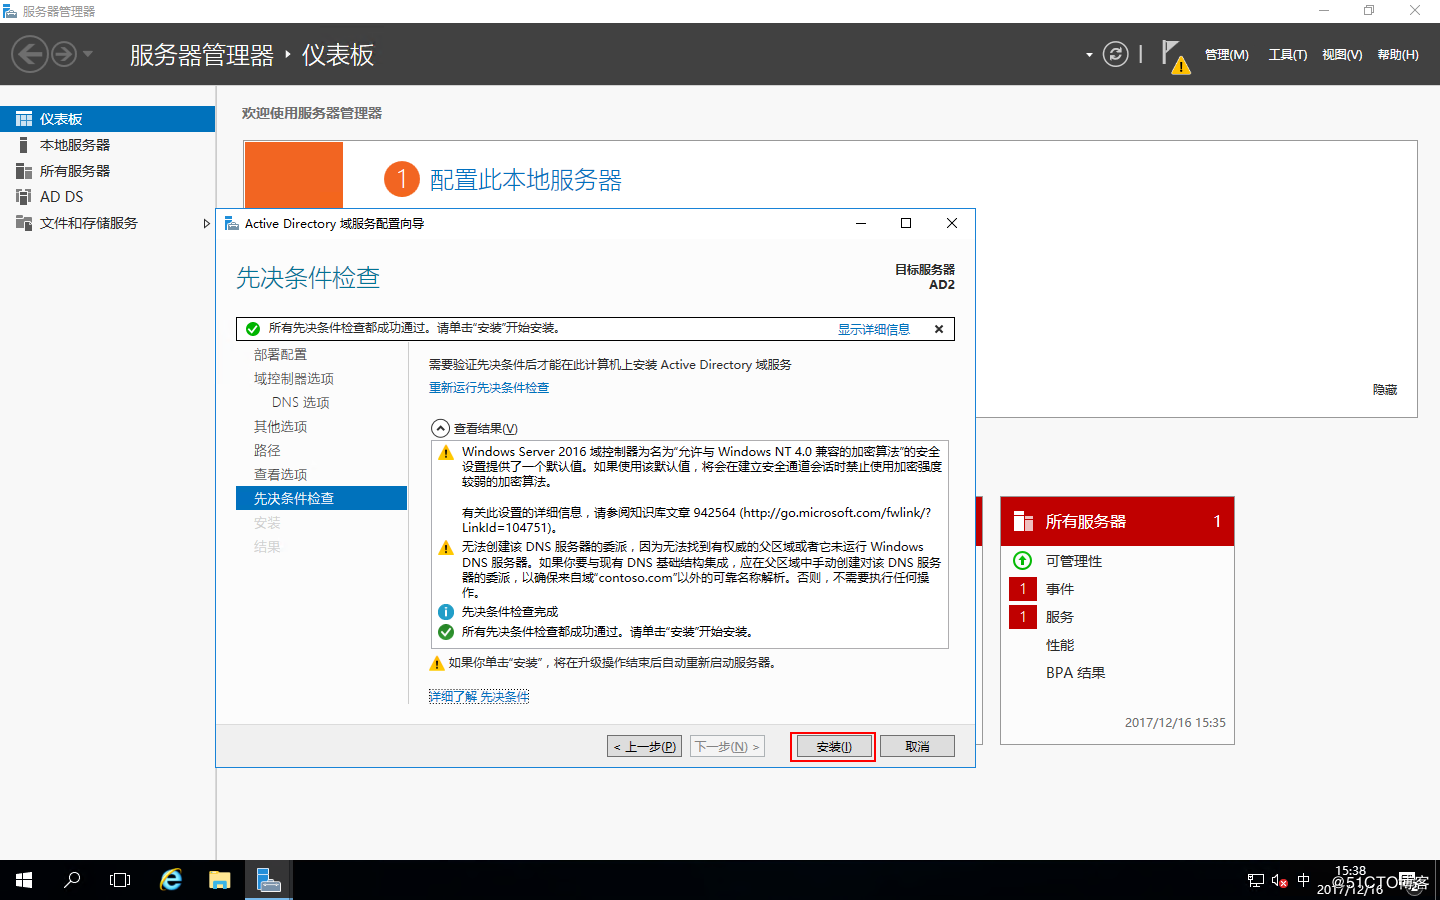Select 文件和存储服务 in the sidebar
The height and width of the screenshot is (900, 1440).
[107, 223]
